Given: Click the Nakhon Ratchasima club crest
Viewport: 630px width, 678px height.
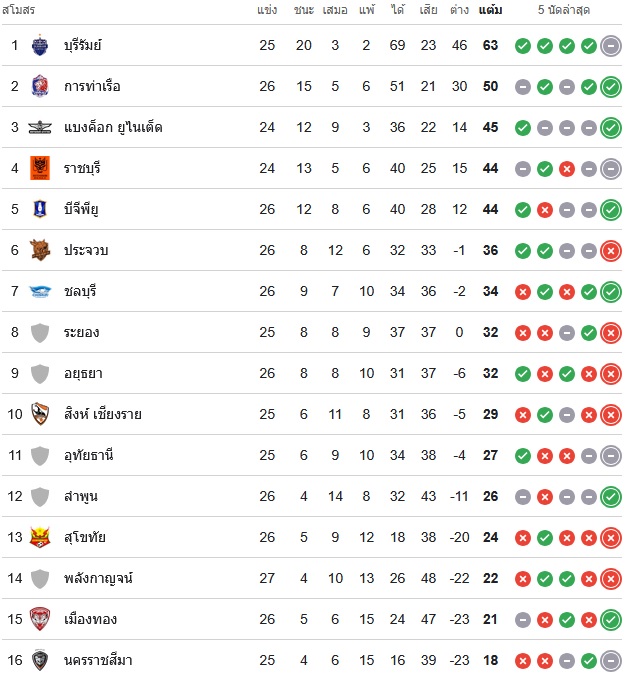Looking at the screenshot, I should pyautogui.click(x=40, y=660).
